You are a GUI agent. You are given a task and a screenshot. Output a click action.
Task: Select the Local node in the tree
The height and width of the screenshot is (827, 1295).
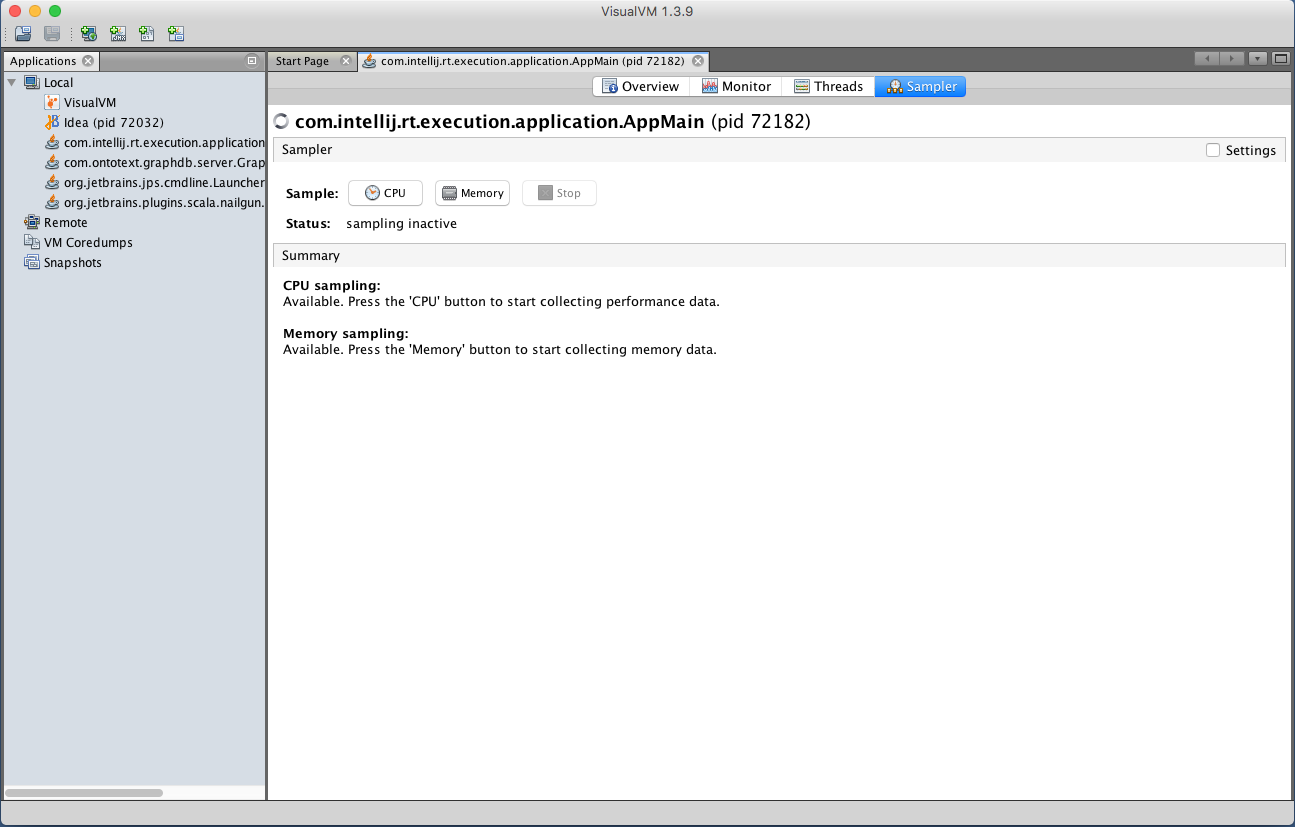point(58,83)
